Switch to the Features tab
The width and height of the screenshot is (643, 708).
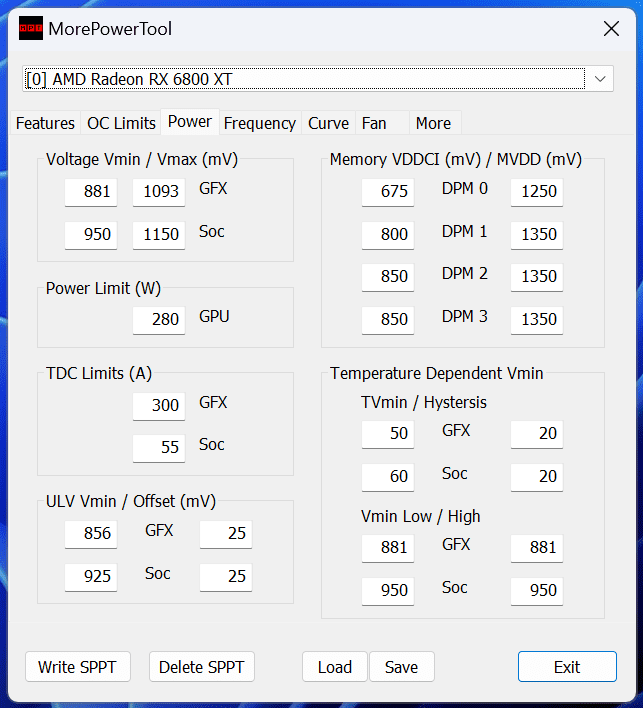45,123
